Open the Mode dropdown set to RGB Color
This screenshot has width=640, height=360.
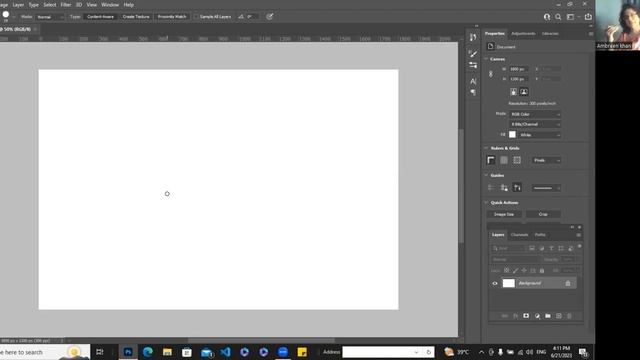(535, 114)
